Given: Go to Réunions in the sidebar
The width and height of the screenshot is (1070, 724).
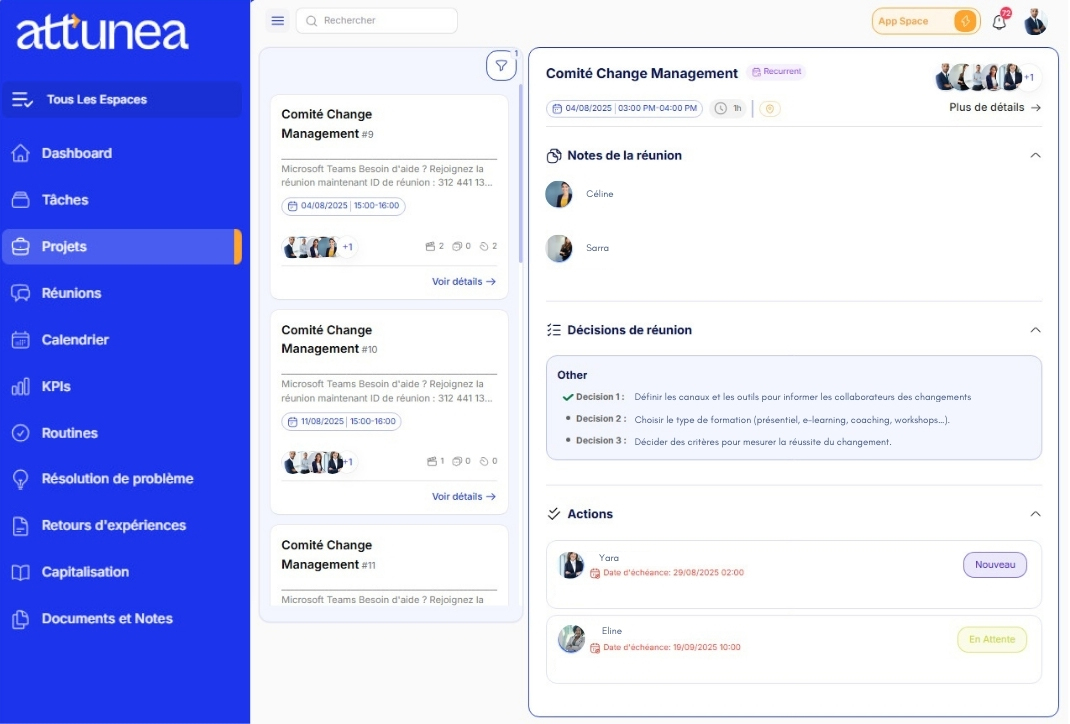Looking at the screenshot, I should click(71, 293).
